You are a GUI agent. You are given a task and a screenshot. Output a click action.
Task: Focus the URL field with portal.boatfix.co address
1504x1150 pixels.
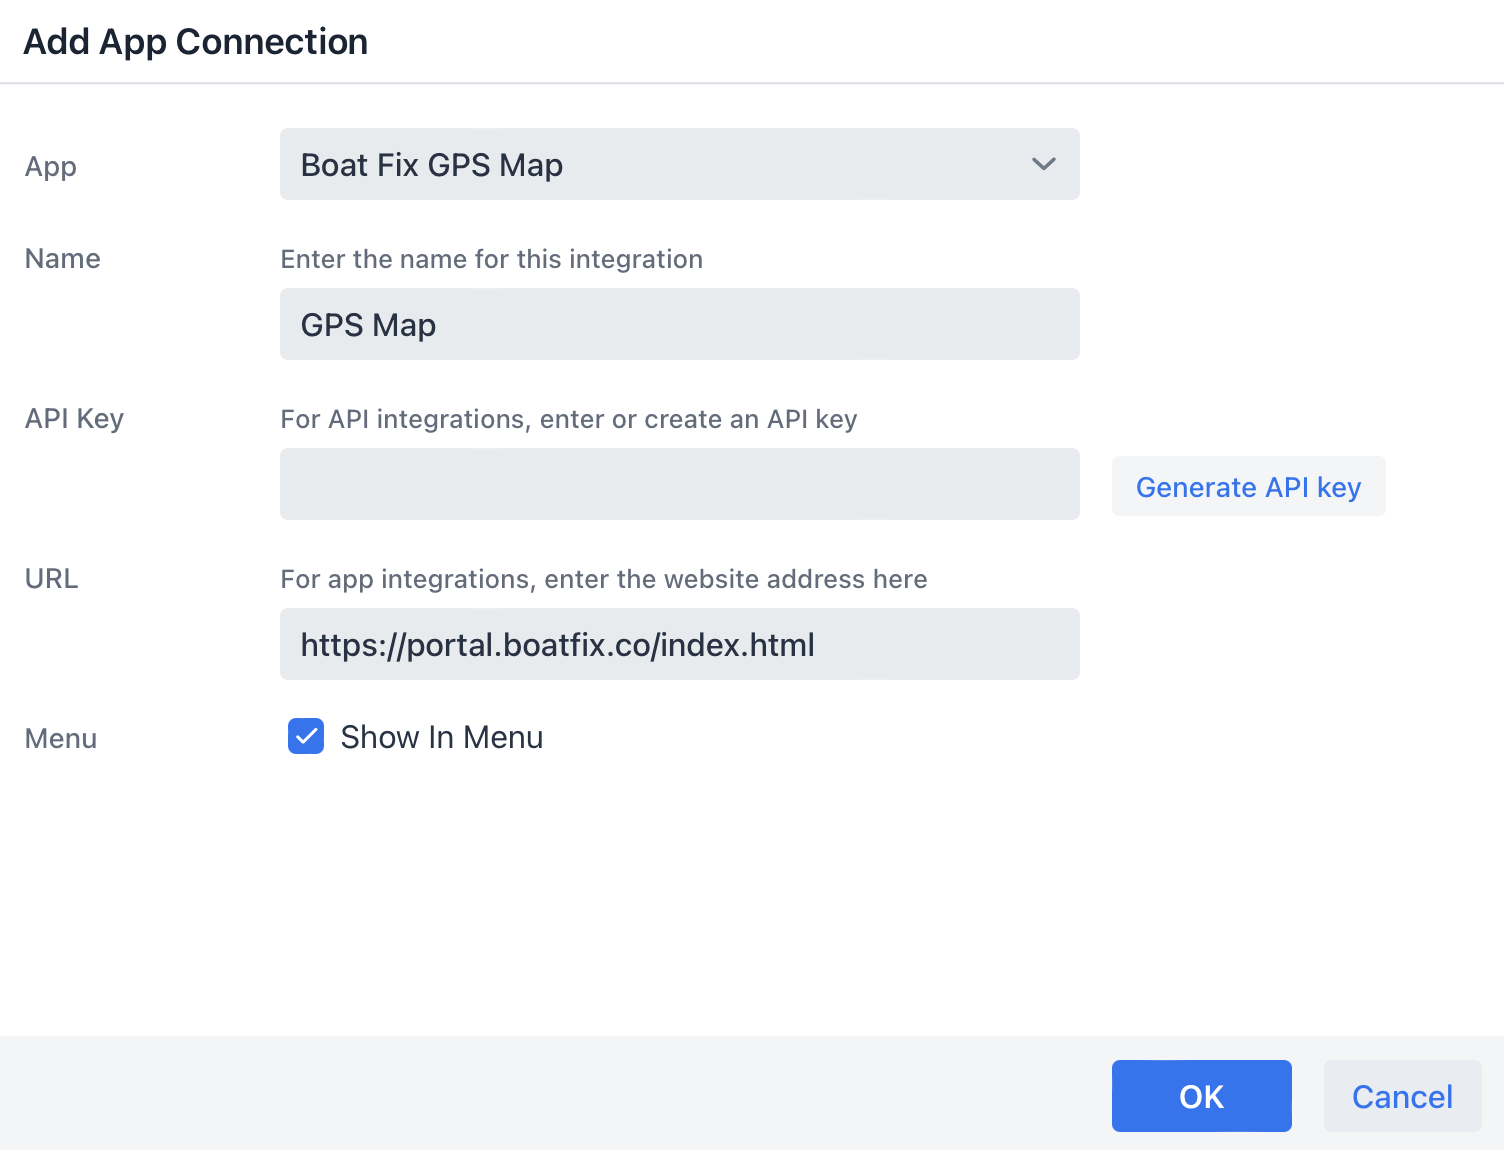(679, 644)
